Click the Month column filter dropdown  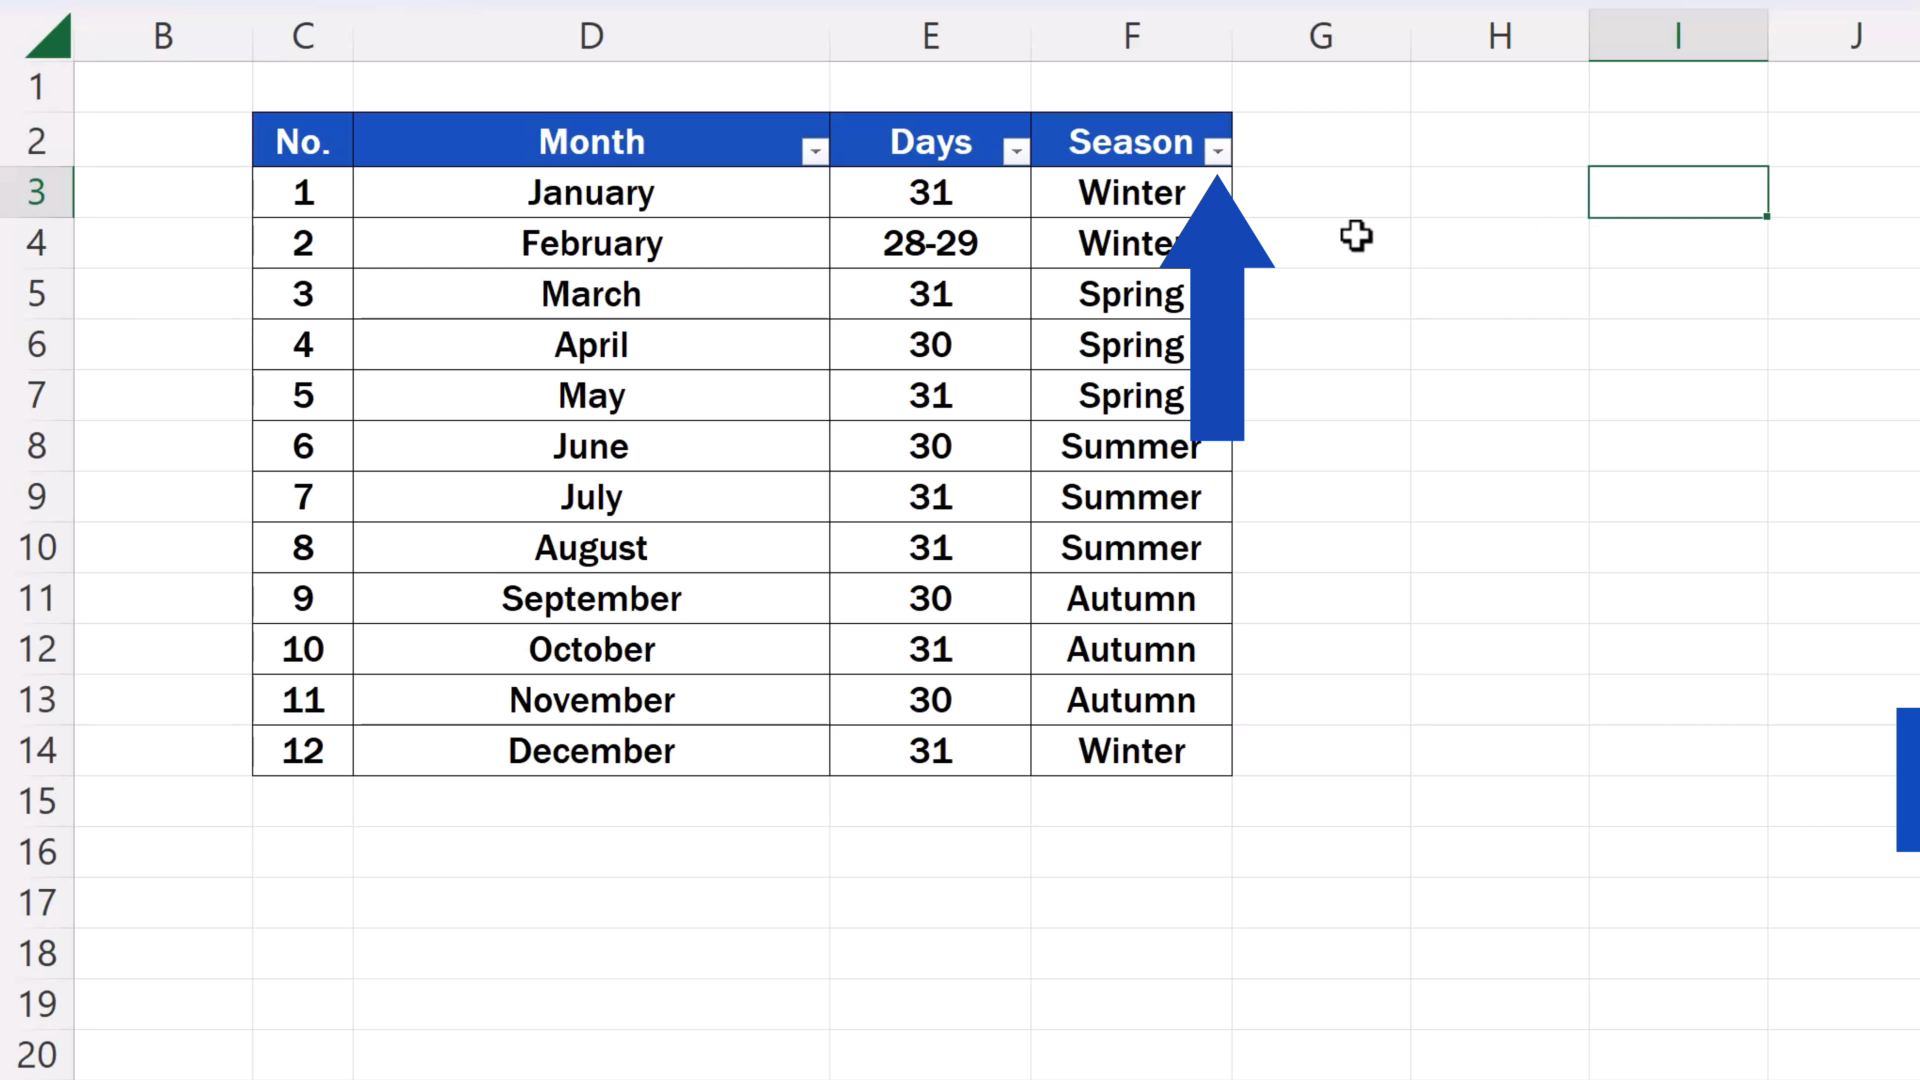coord(815,150)
